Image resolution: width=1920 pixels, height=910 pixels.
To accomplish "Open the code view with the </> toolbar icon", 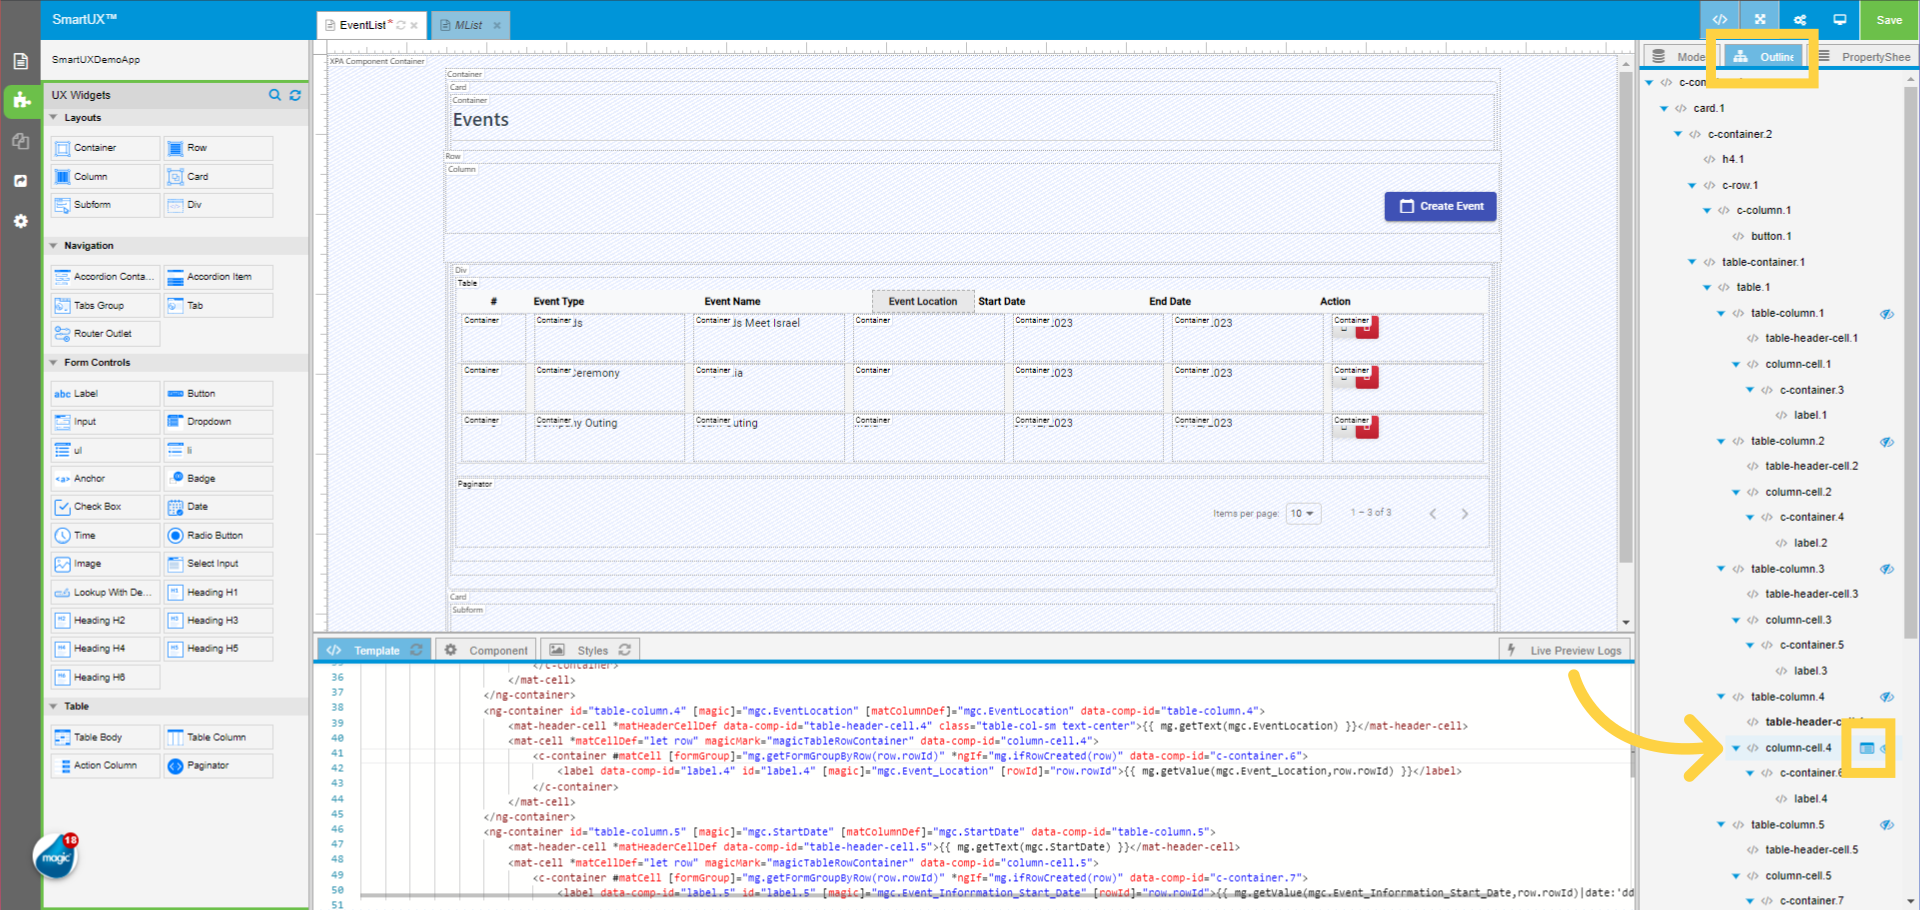I will 1720,19.
